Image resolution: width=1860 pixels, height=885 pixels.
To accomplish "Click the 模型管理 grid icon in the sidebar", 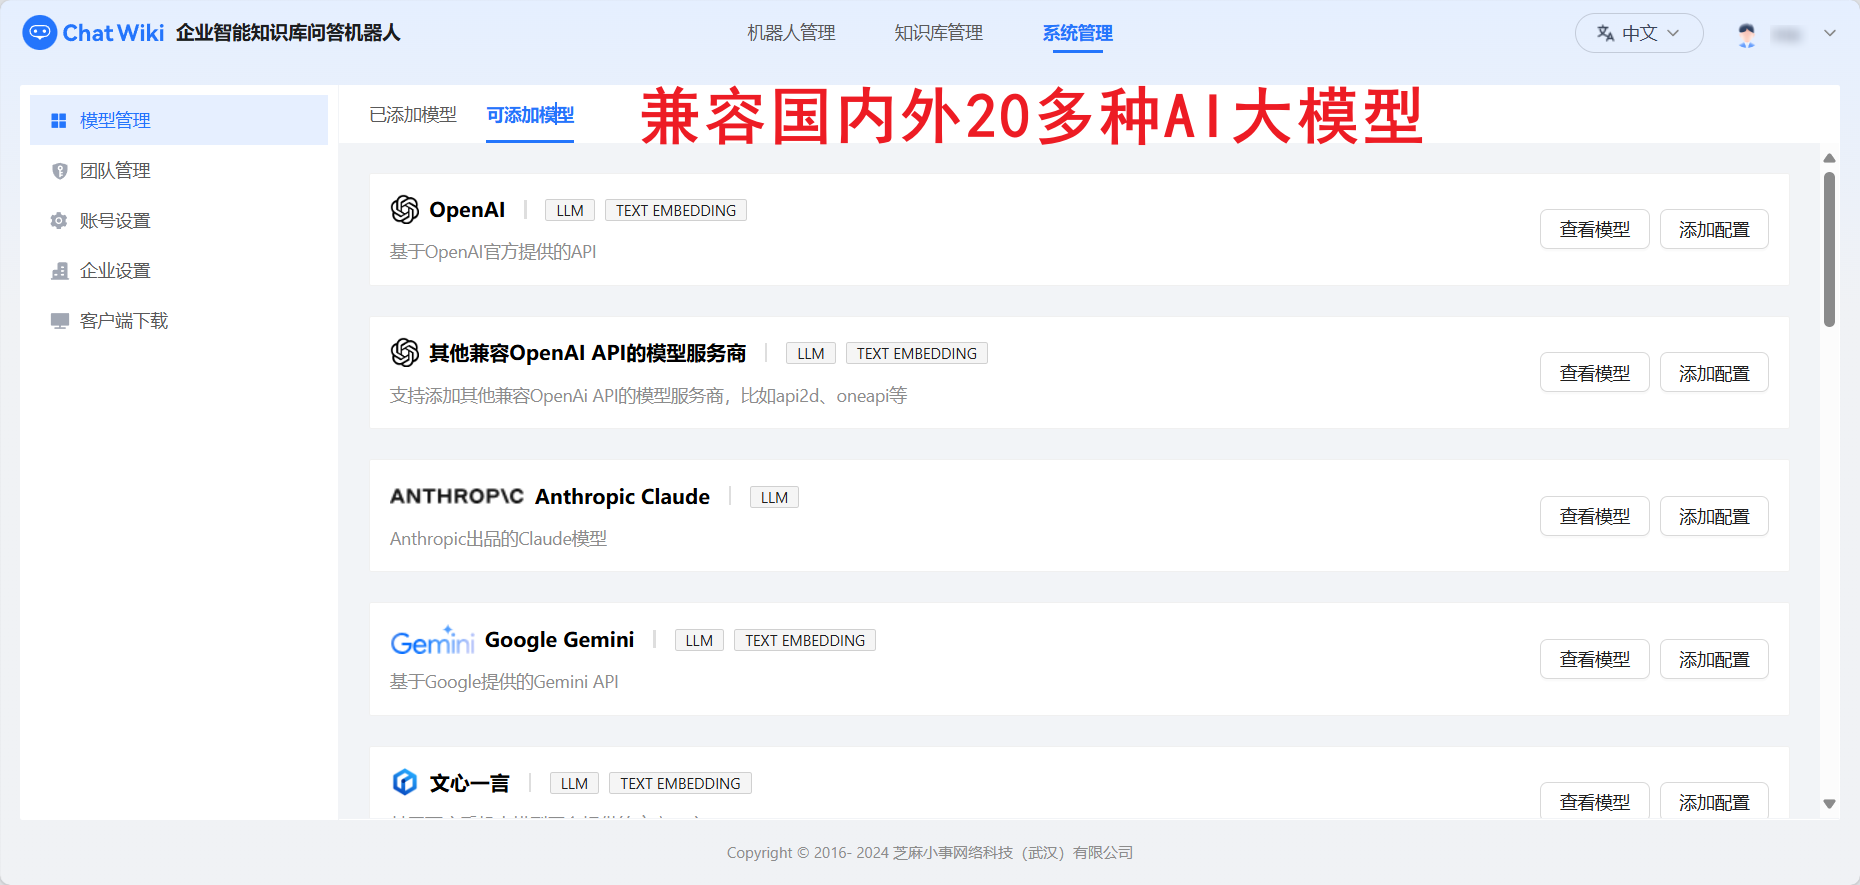I will coord(59,120).
